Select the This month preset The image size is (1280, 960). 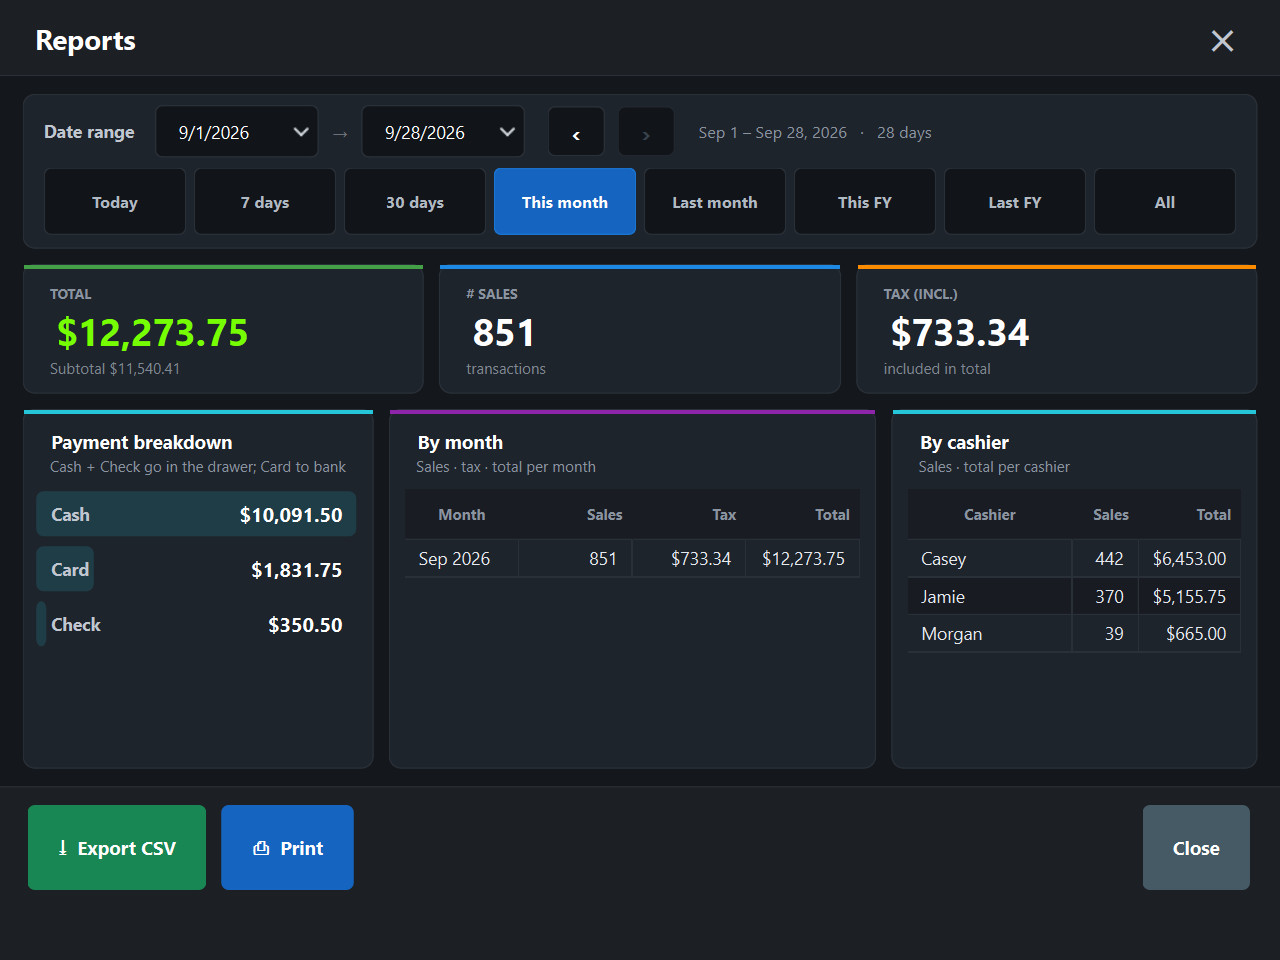[565, 202]
